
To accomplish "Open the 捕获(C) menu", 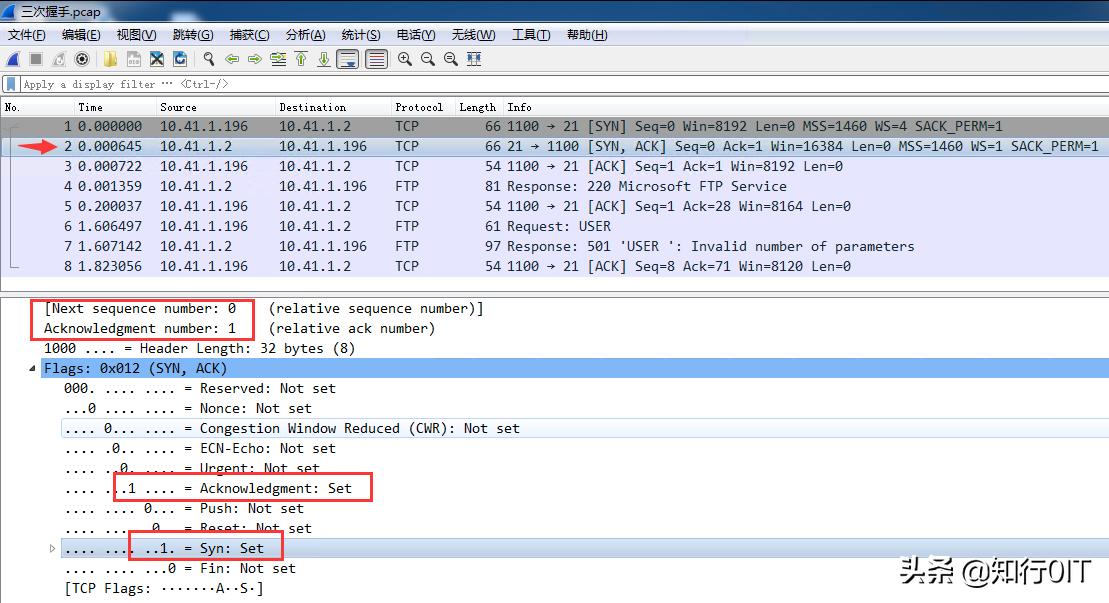I will point(249,34).
